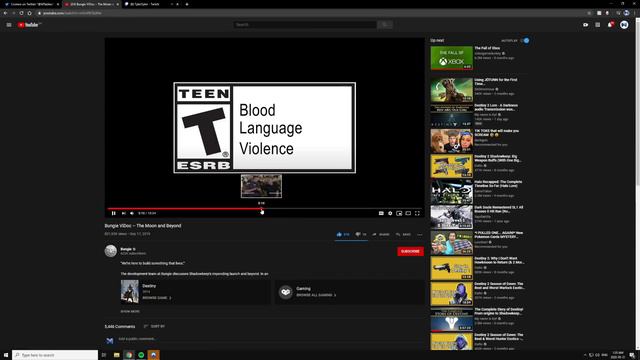
Task: Reload the page
Action: (21, 13)
